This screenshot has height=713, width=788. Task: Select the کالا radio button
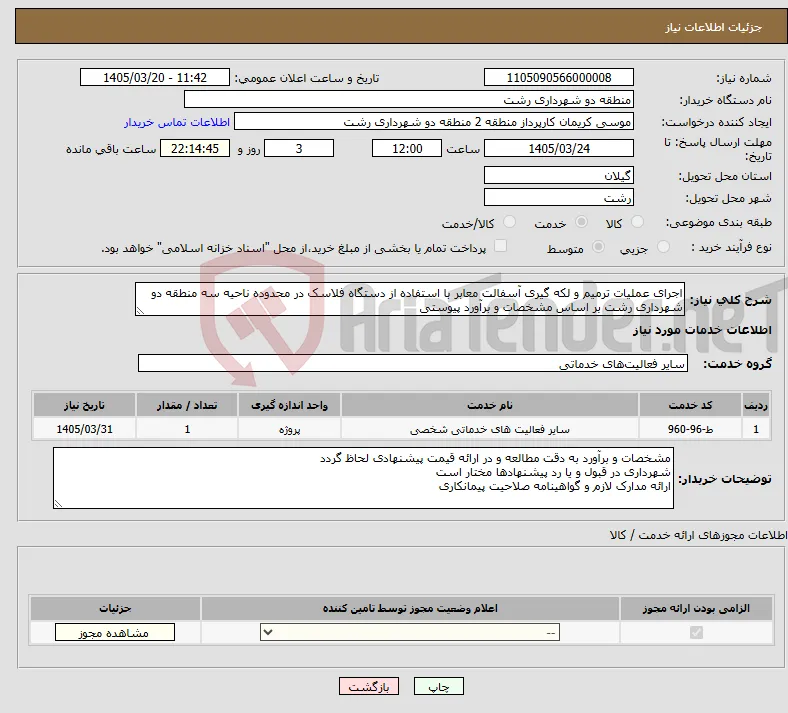[637, 222]
